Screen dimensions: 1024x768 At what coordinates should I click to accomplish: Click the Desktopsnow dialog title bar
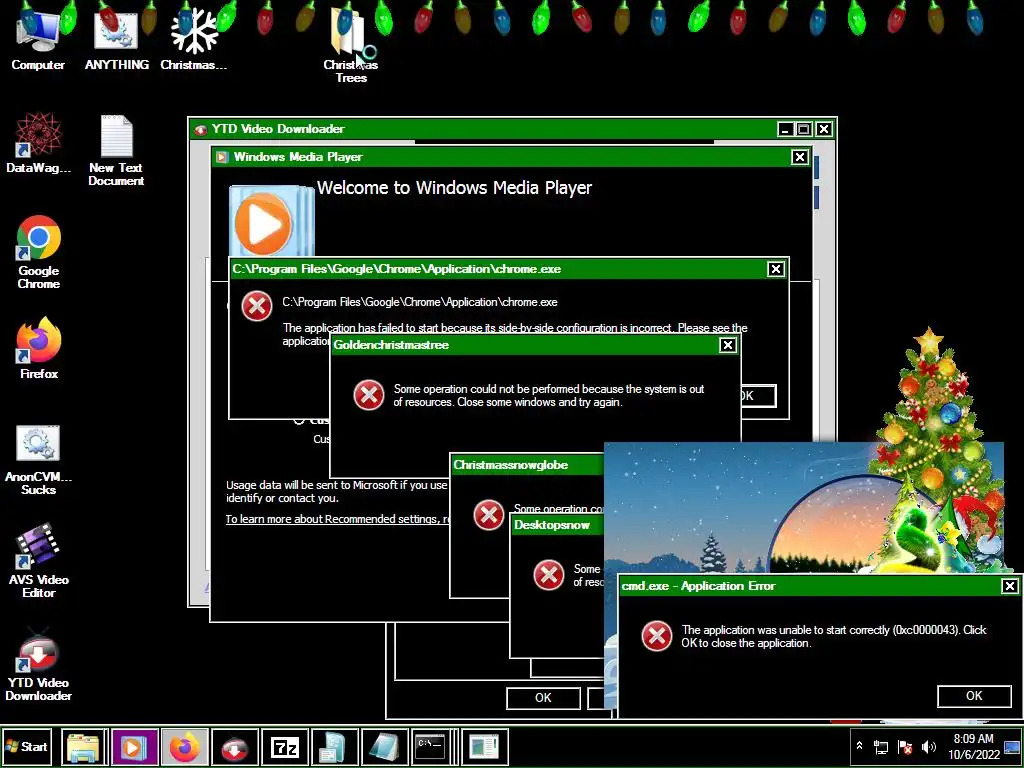[x=557, y=525]
